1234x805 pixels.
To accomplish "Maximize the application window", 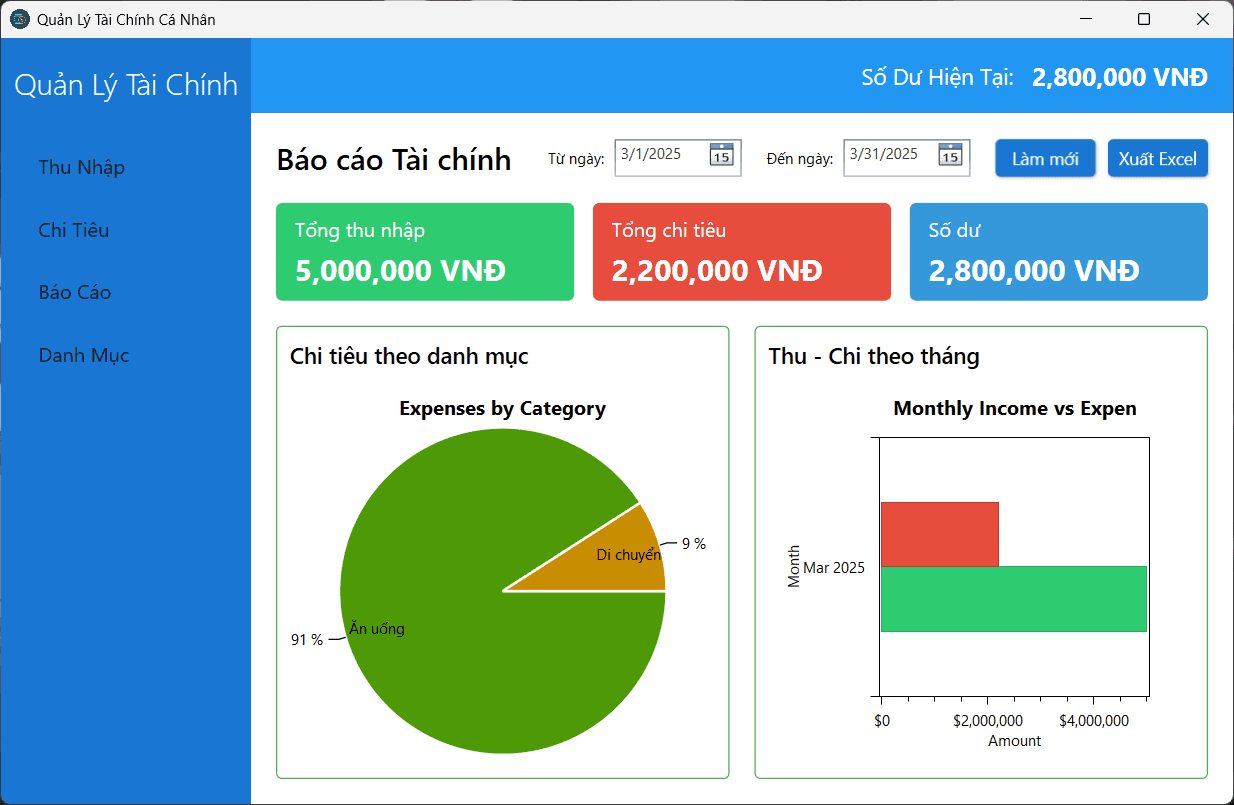I will (1144, 19).
